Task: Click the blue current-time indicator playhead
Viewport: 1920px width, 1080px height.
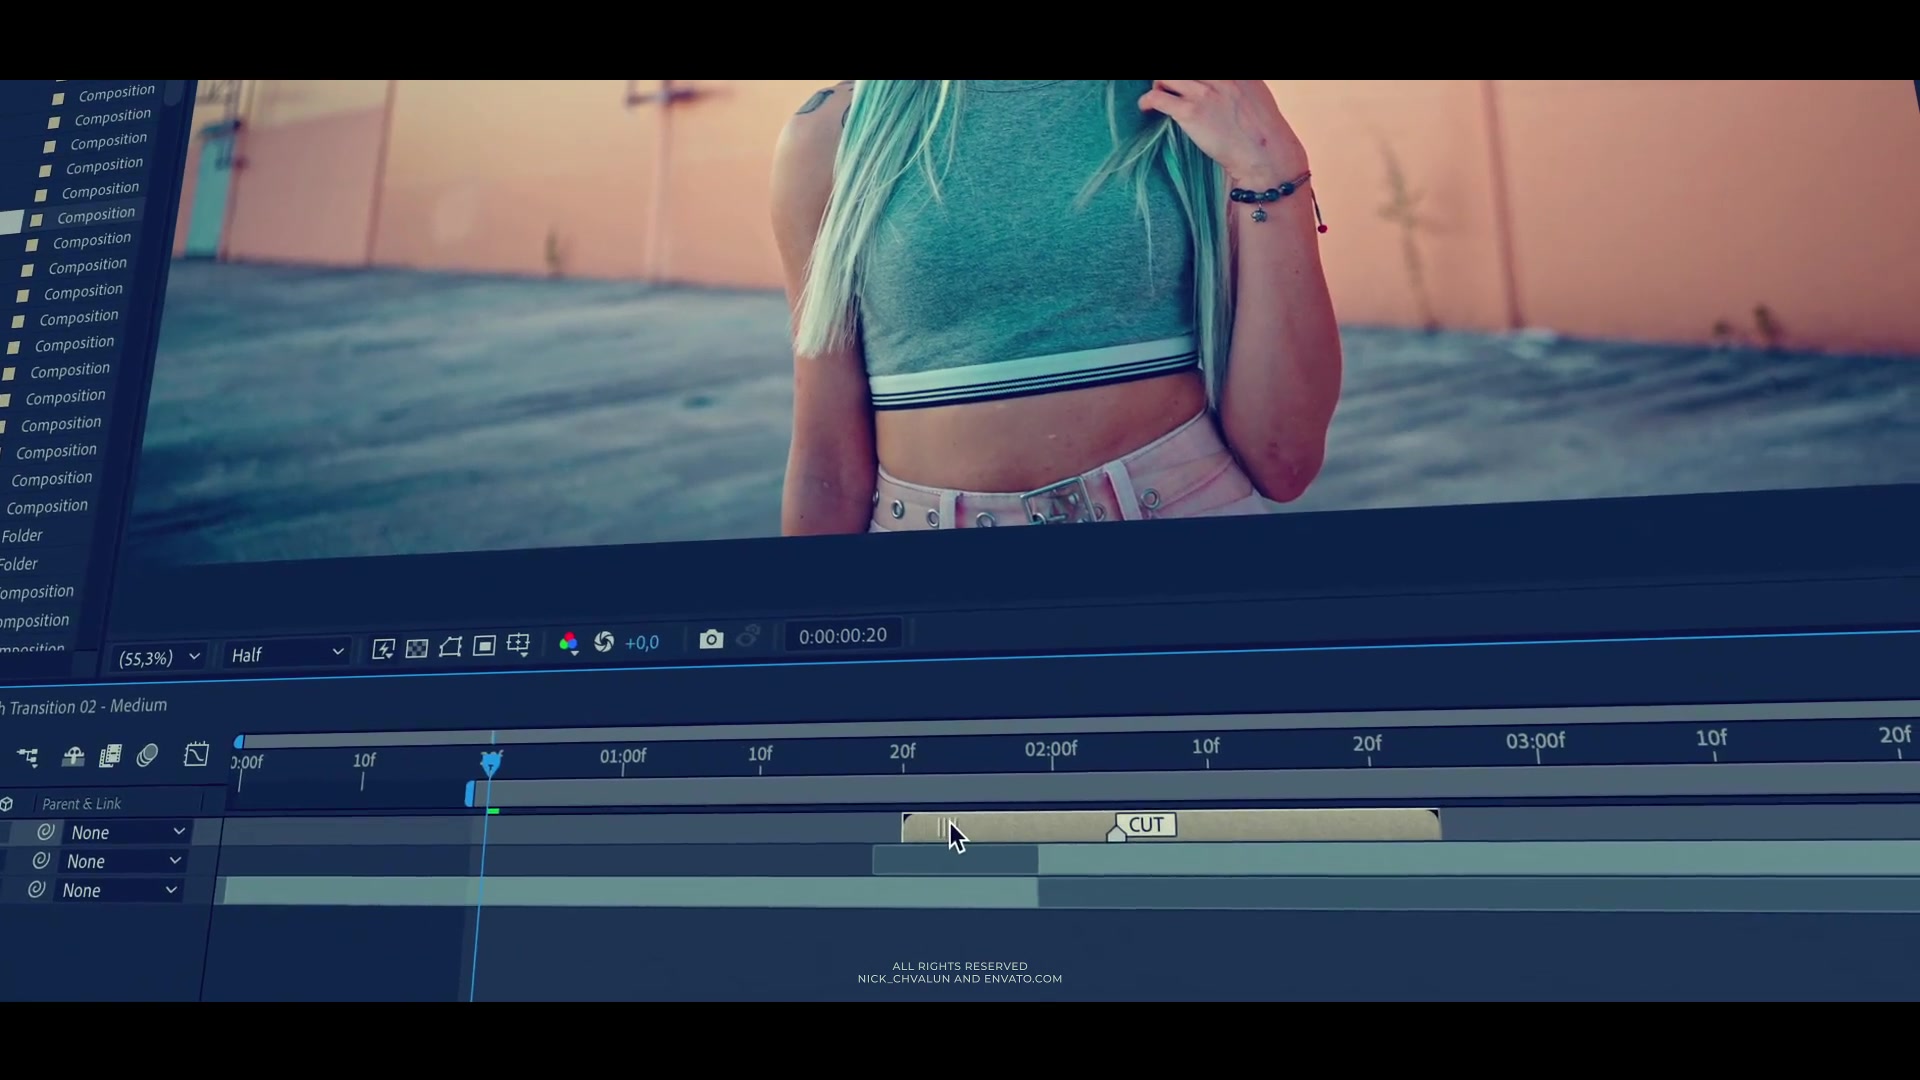Action: pyautogui.click(x=490, y=764)
